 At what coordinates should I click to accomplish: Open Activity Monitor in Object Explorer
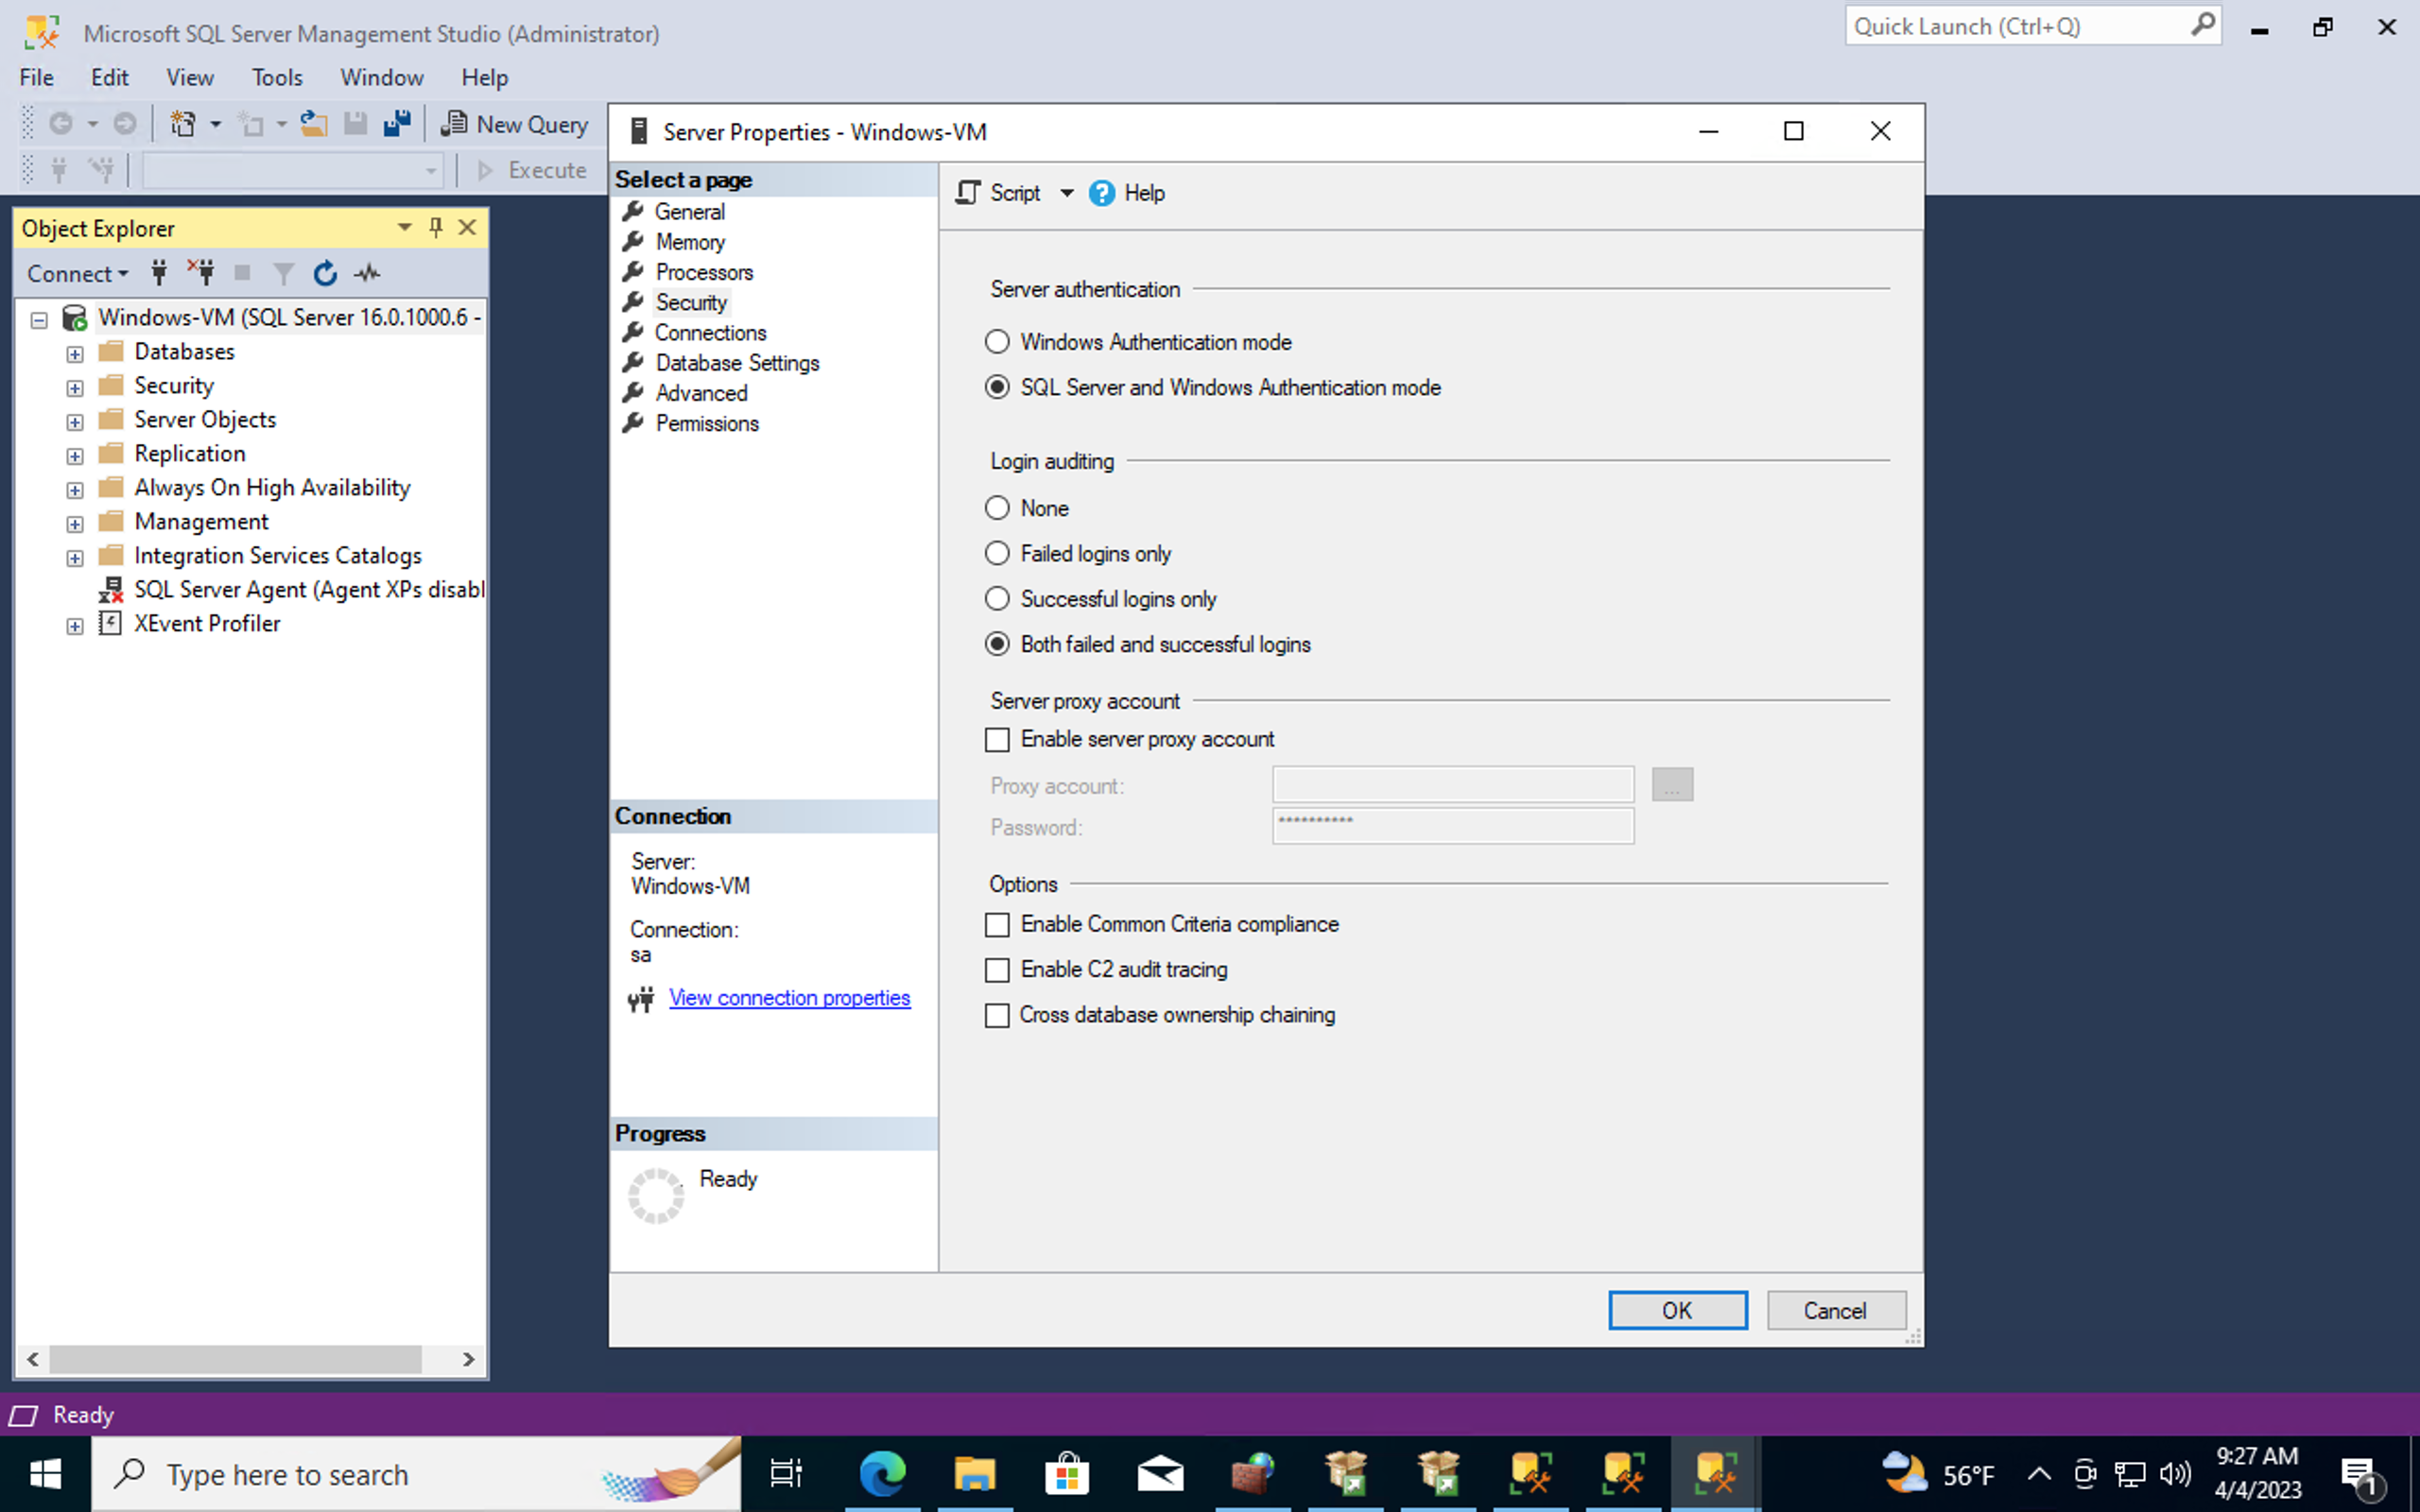click(367, 273)
